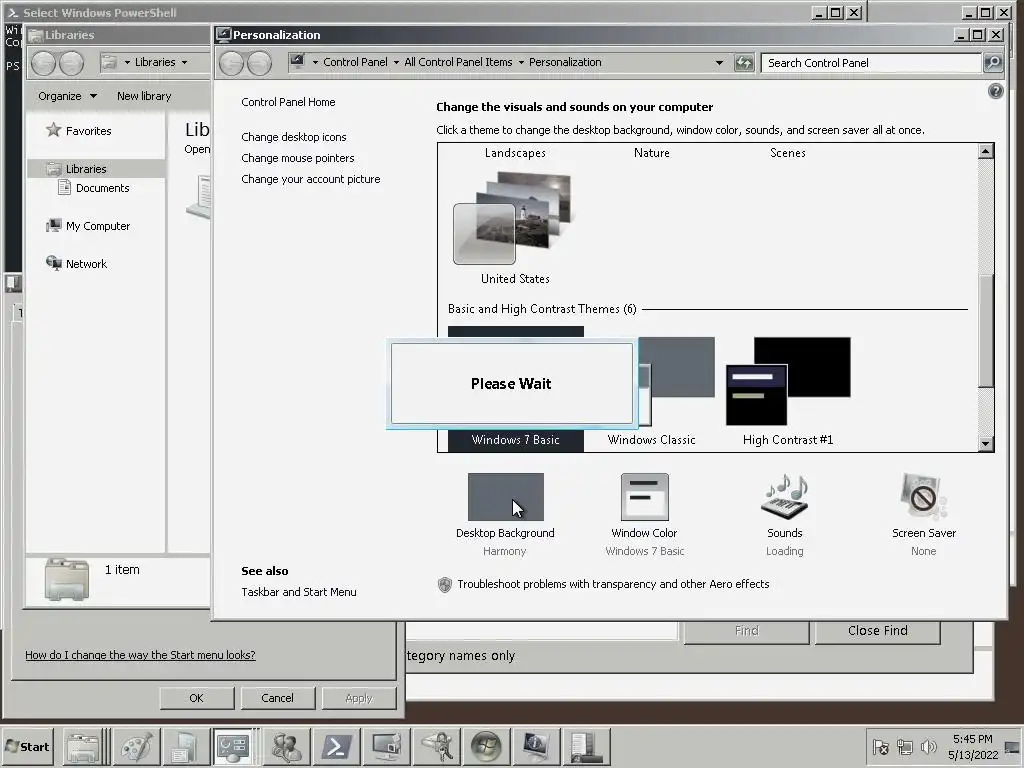This screenshot has width=1024, height=768.
Task: Click Personalization window Forward arrow
Action: (x=259, y=63)
